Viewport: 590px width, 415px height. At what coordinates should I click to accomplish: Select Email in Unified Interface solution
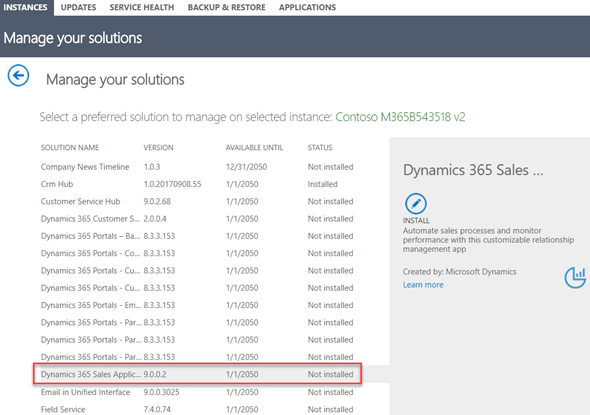(x=197, y=392)
